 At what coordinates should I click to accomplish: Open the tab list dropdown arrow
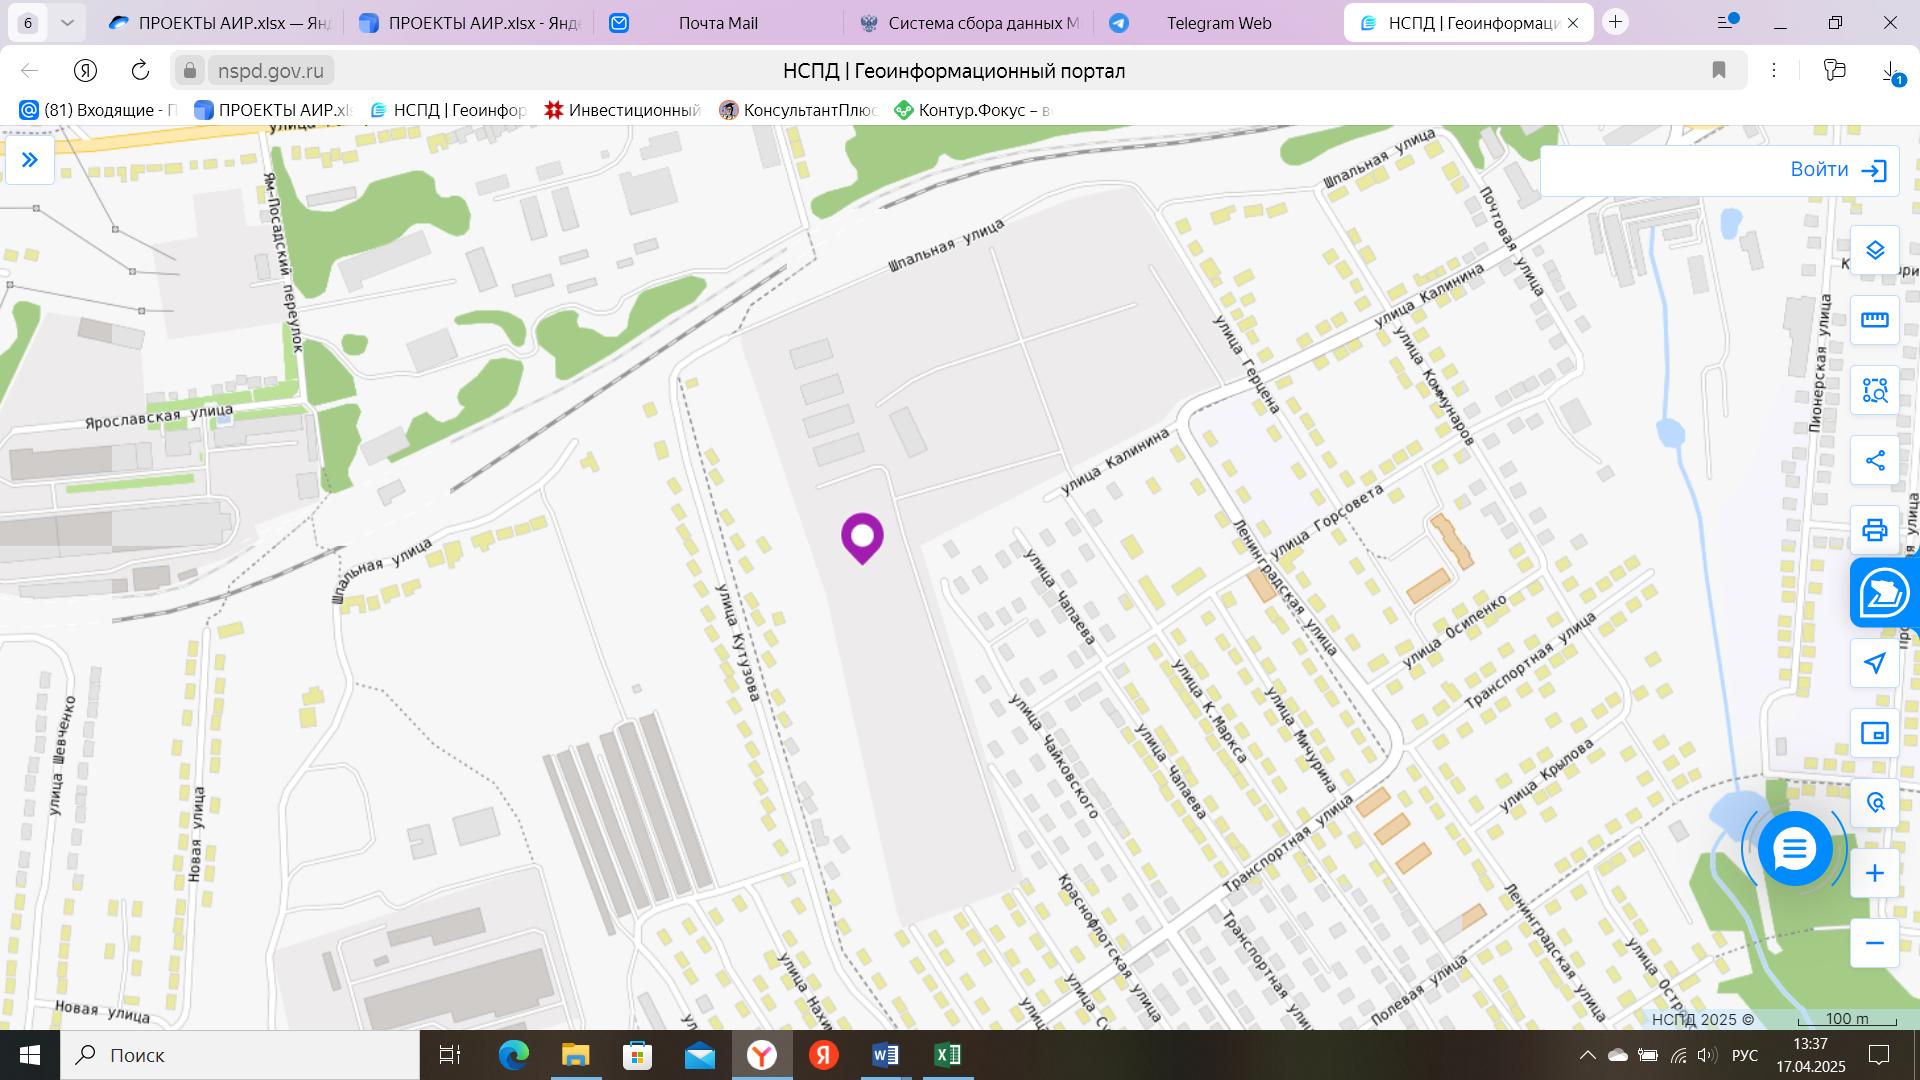(x=67, y=22)
